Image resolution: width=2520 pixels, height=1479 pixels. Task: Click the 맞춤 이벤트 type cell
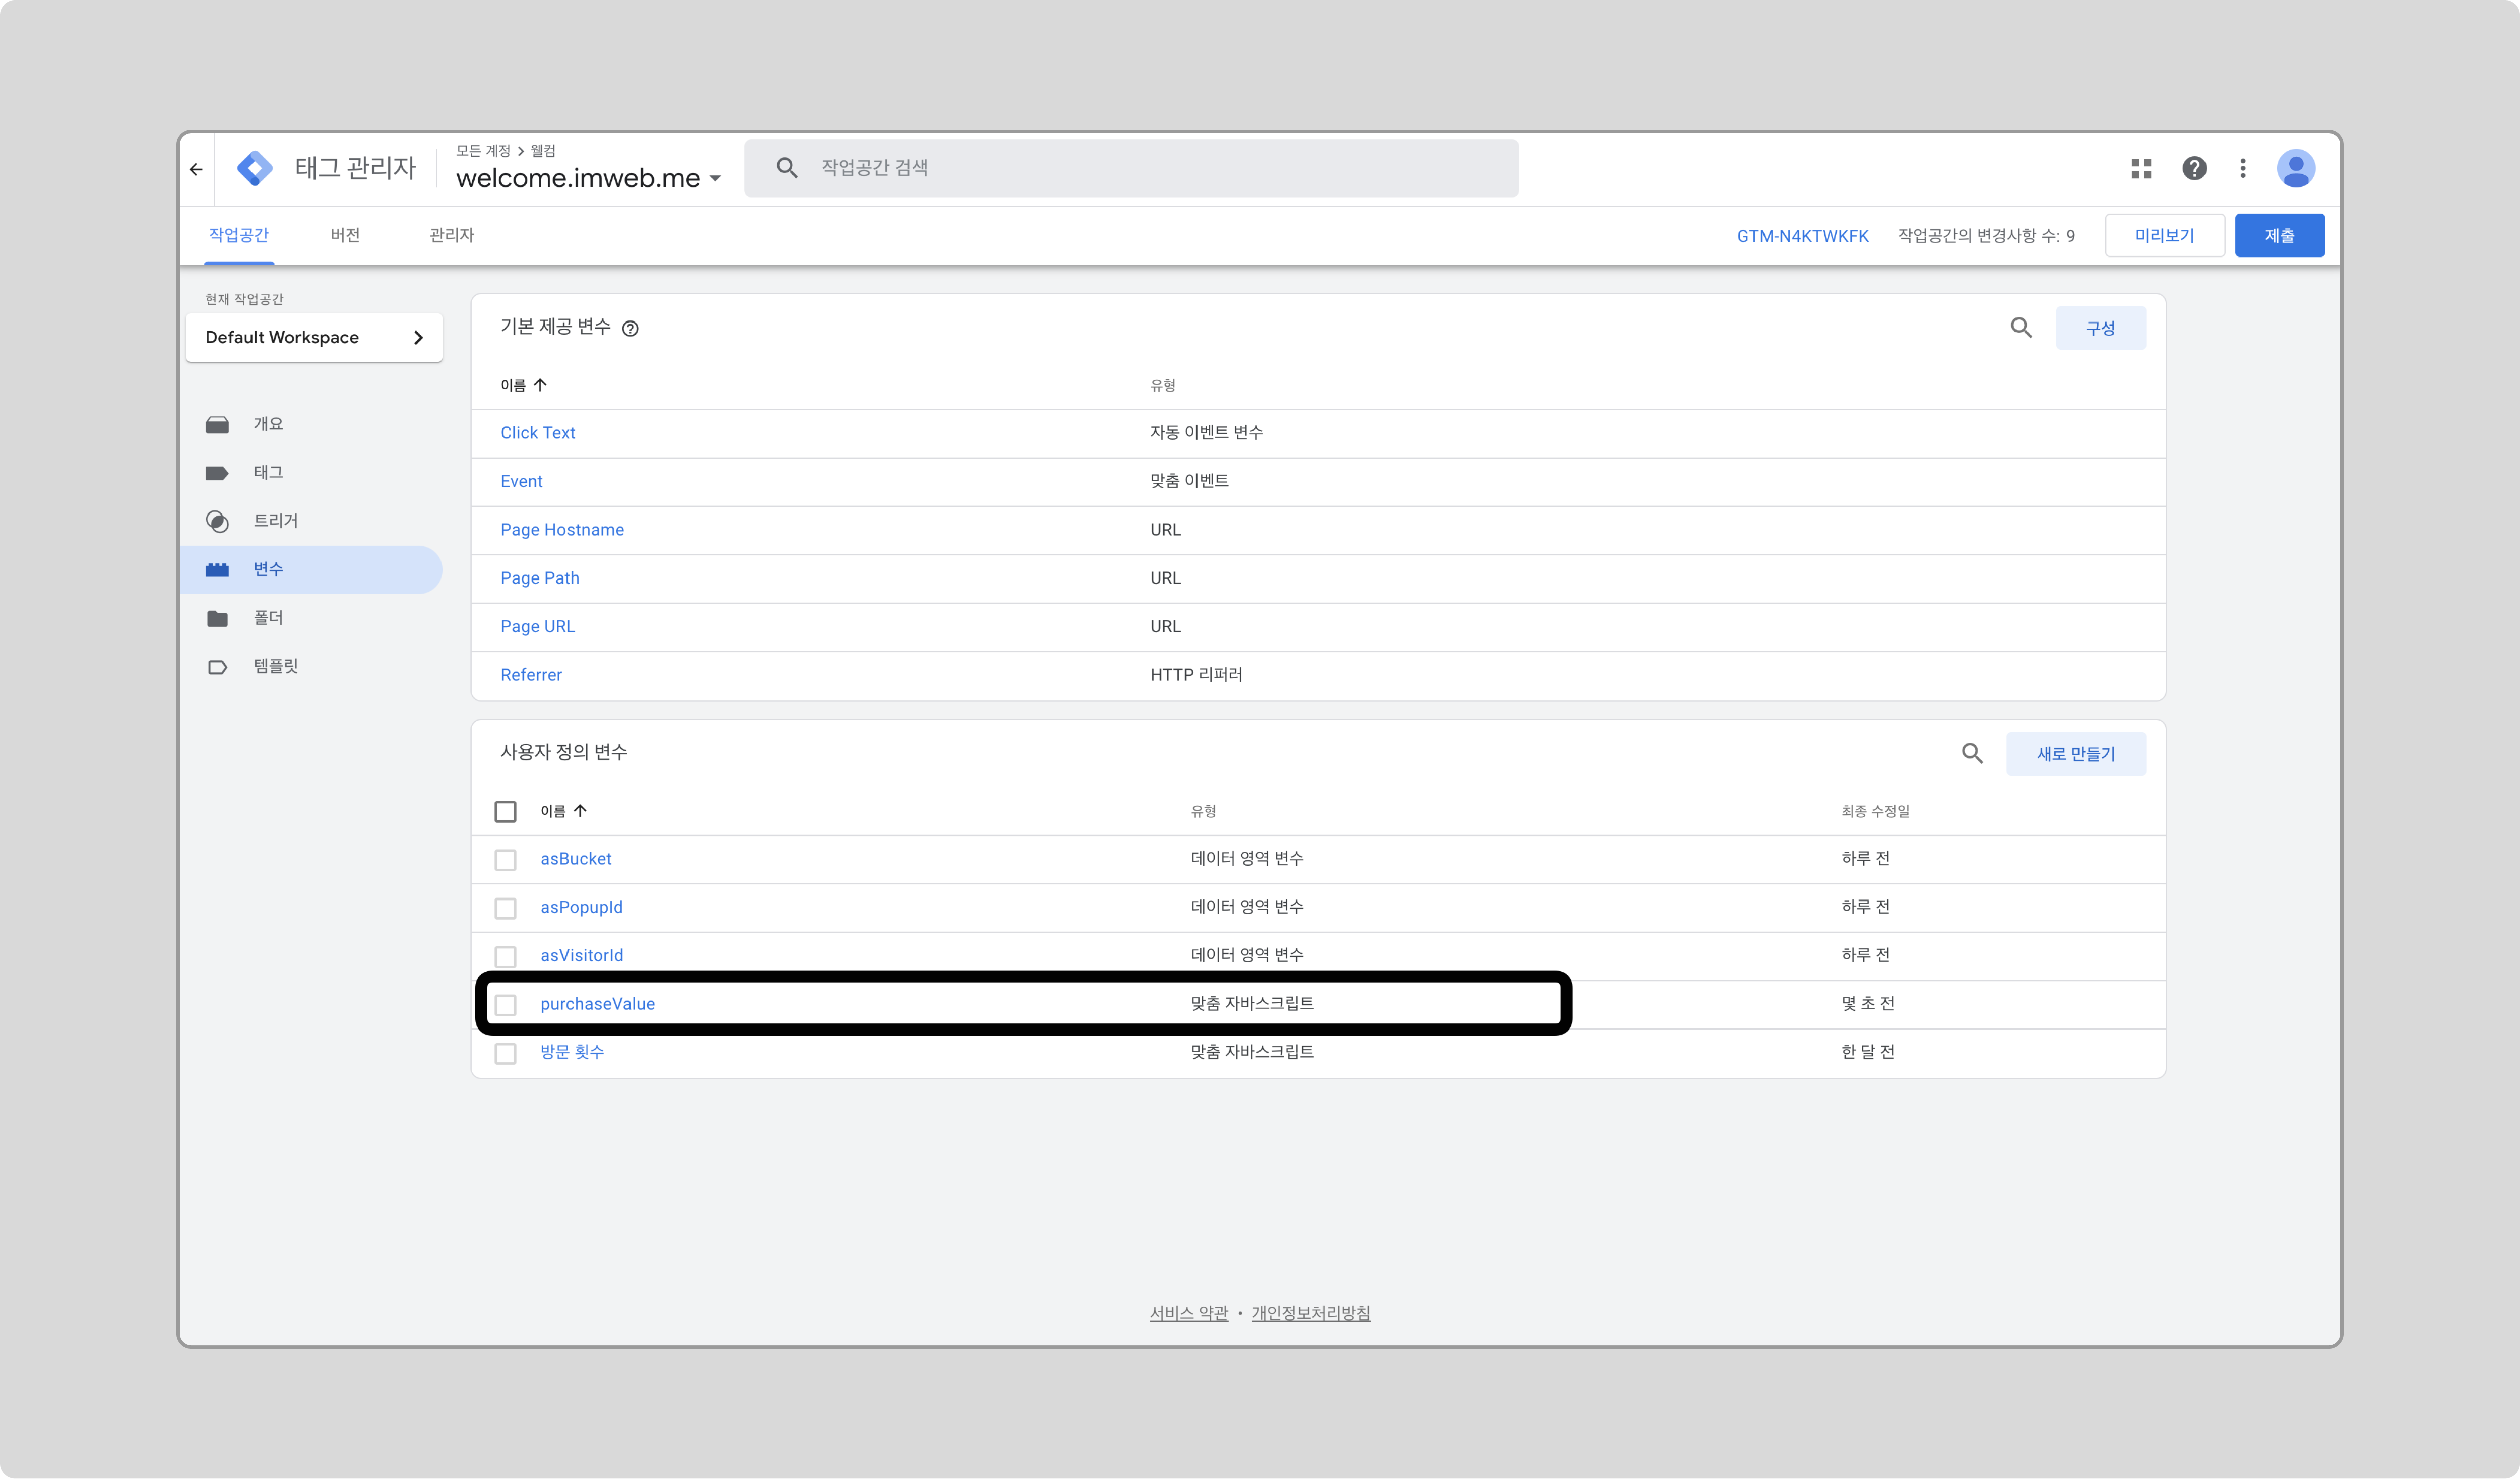pyautogui.click(x=1189, y=481)
